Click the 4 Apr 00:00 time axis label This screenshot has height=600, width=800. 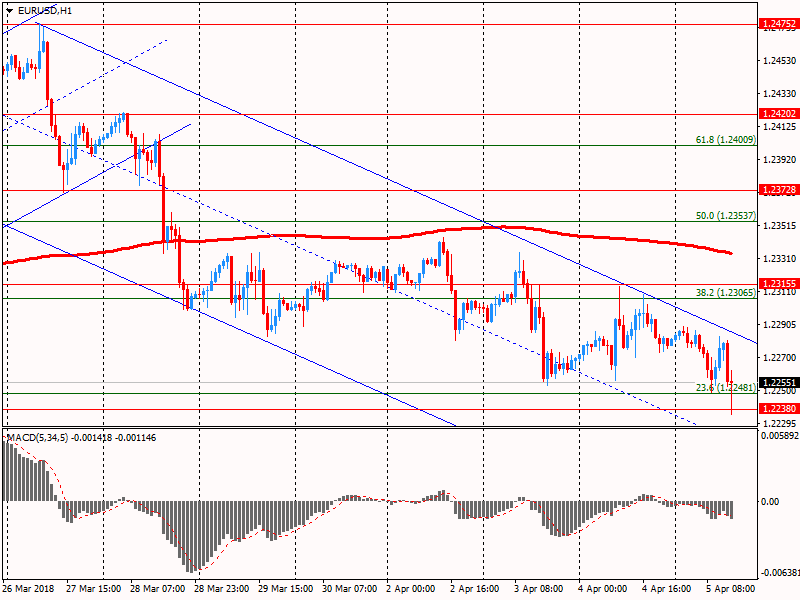pyautogui.click(x=603, y=589)
